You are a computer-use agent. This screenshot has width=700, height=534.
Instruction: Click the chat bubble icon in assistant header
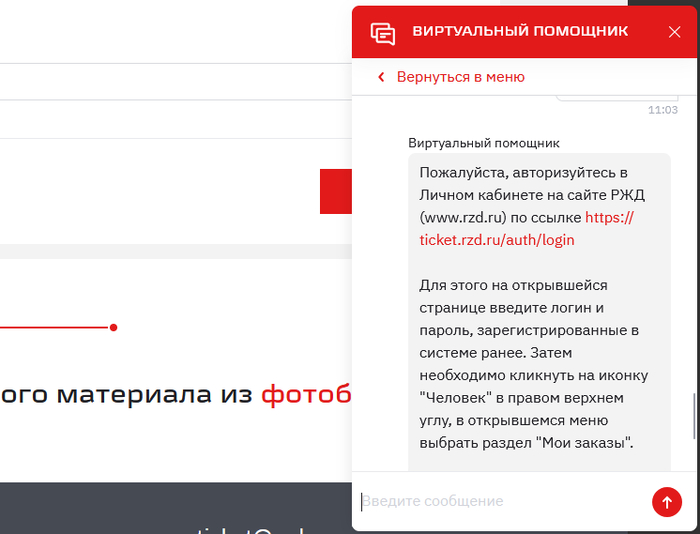(383, 32)
